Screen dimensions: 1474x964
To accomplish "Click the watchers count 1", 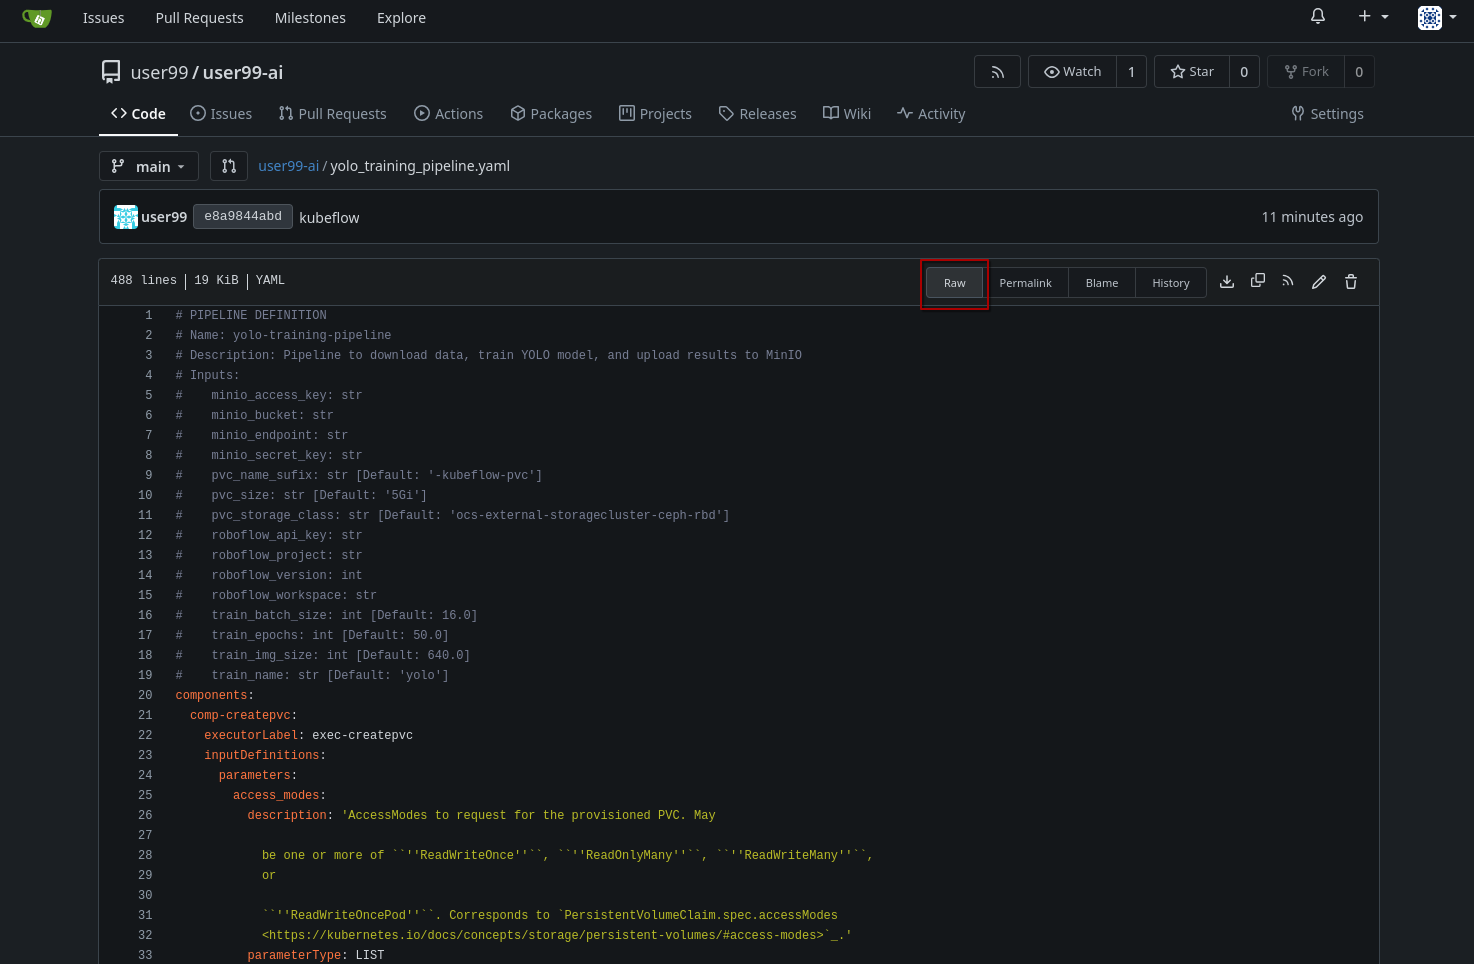I will (1131, 72).
